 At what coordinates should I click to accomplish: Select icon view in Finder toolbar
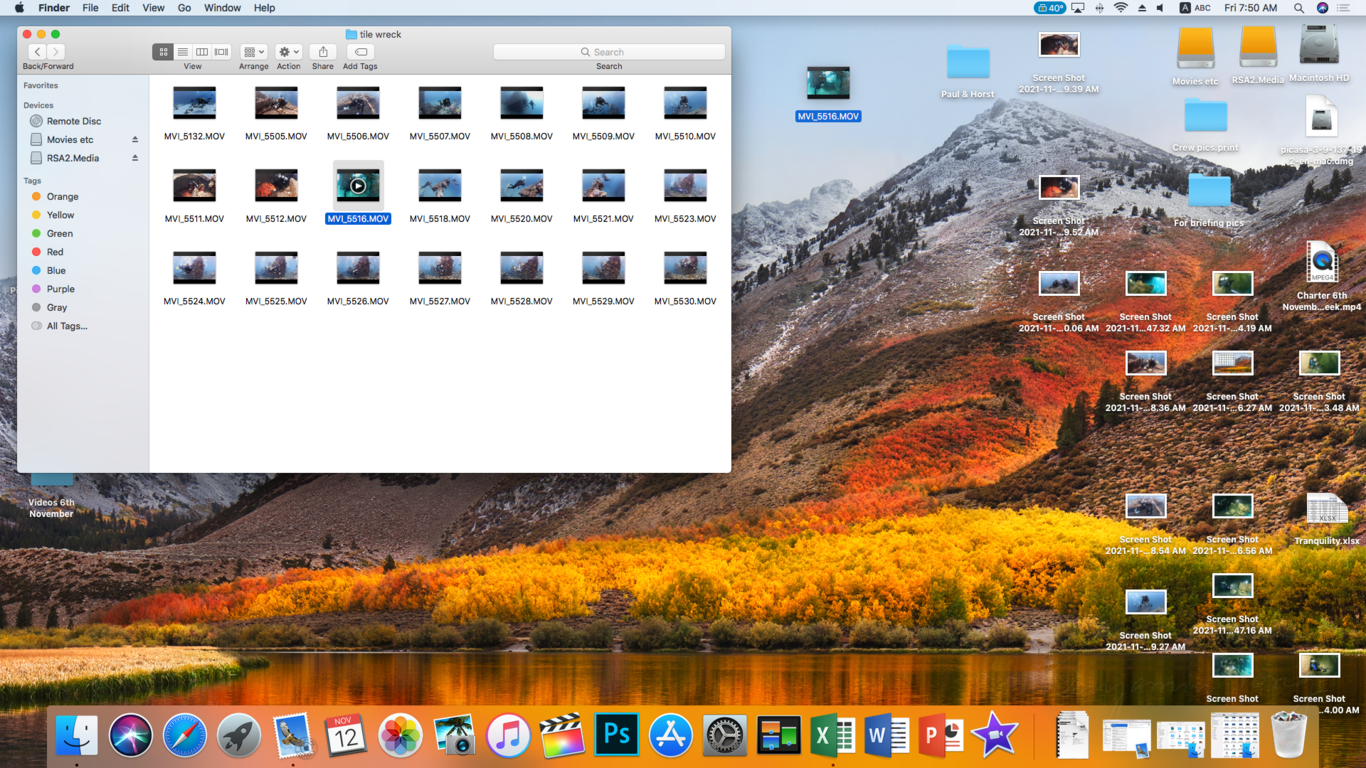(163, 52)
